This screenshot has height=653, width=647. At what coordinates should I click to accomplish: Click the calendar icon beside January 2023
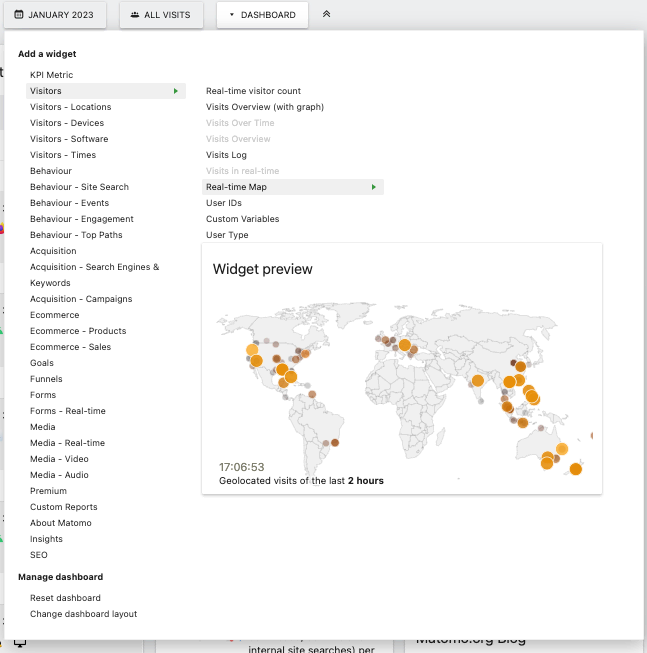pos(19,15)
